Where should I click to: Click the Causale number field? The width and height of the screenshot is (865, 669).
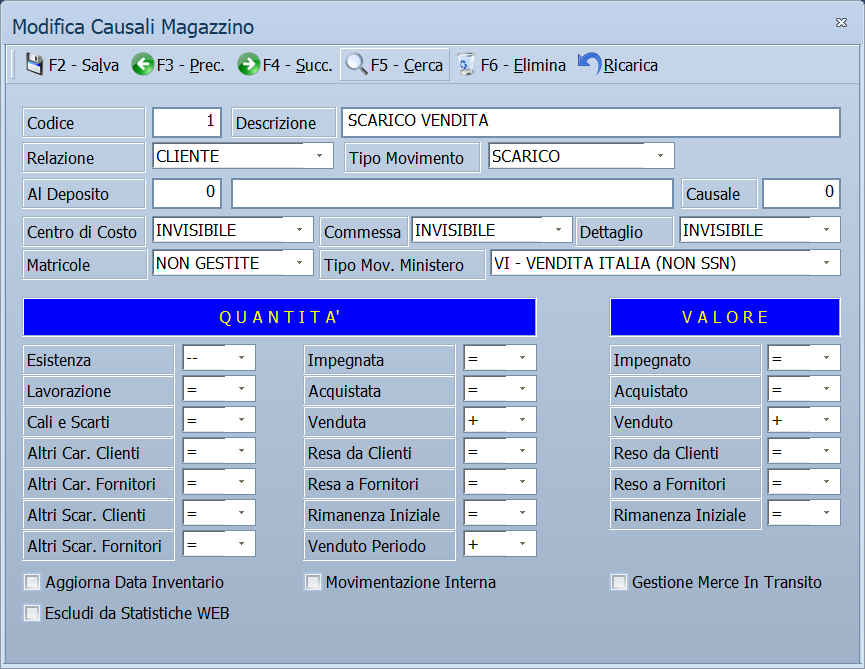pos(802,193)
